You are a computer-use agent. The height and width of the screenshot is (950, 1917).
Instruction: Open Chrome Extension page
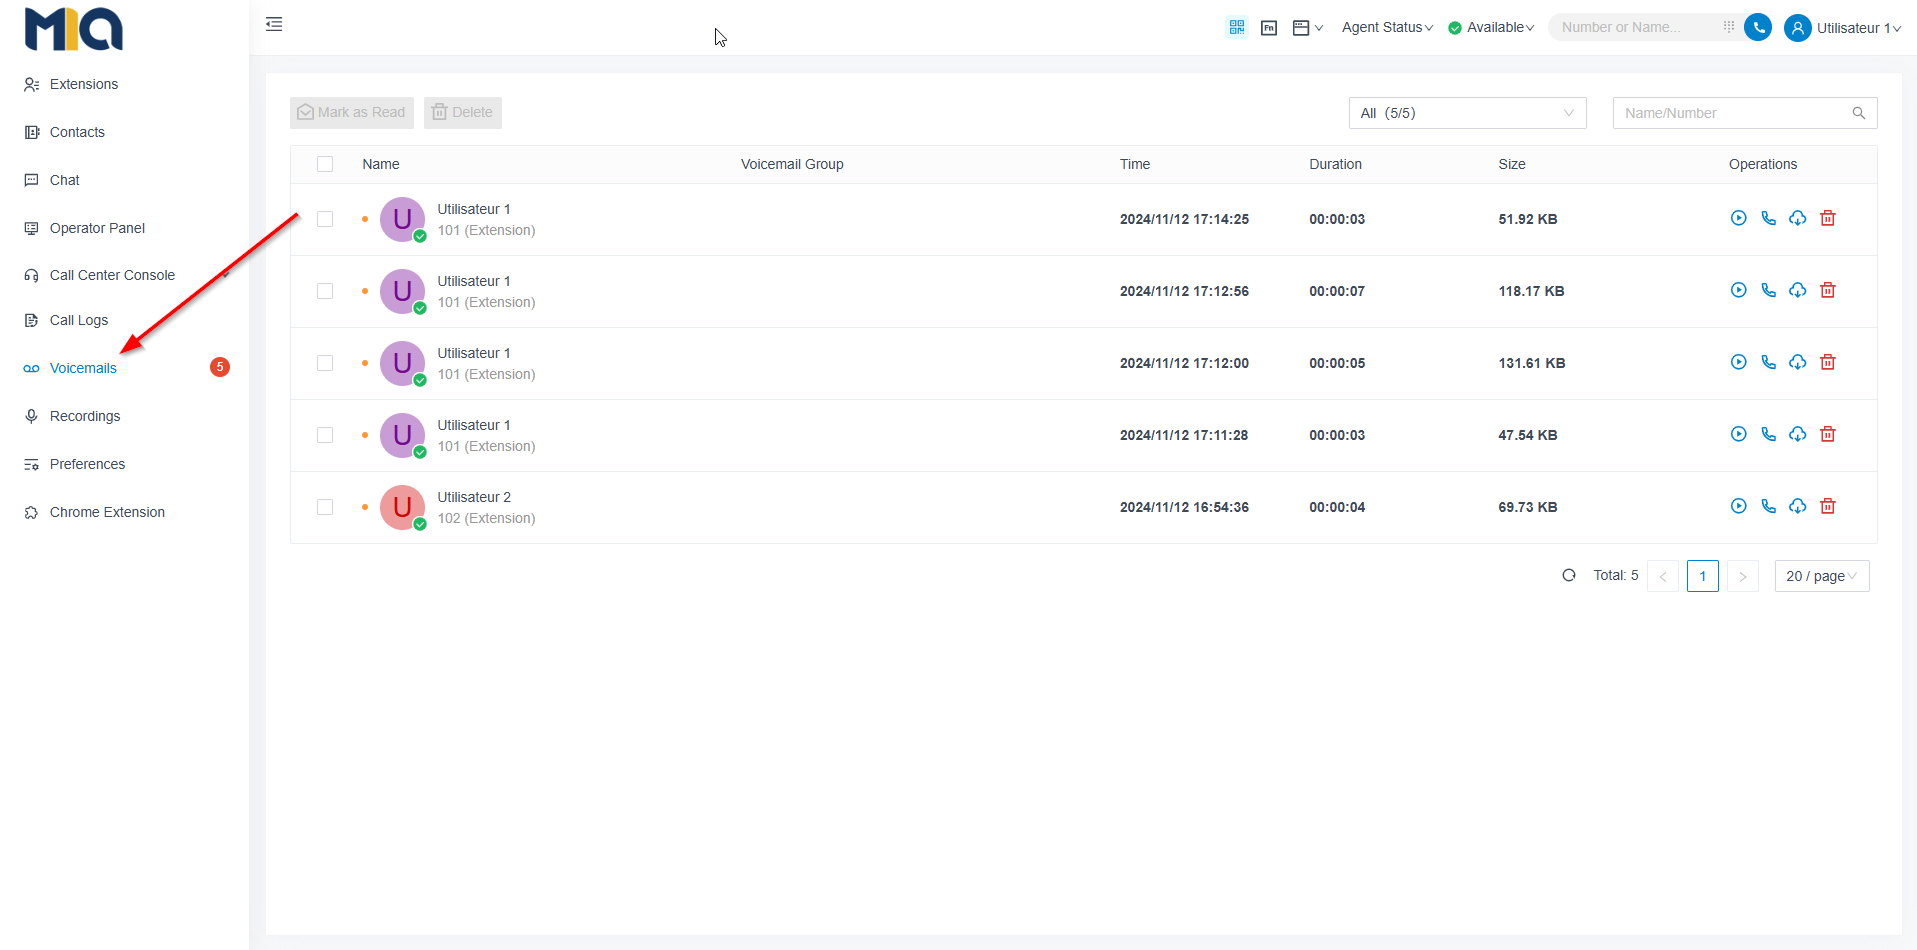point(107,512)
